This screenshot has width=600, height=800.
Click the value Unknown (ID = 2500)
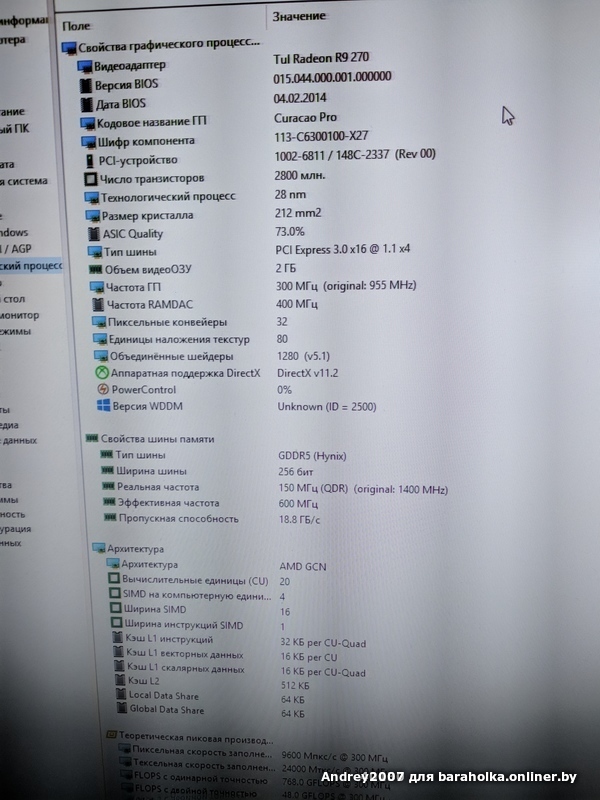(x=327, y=407)
